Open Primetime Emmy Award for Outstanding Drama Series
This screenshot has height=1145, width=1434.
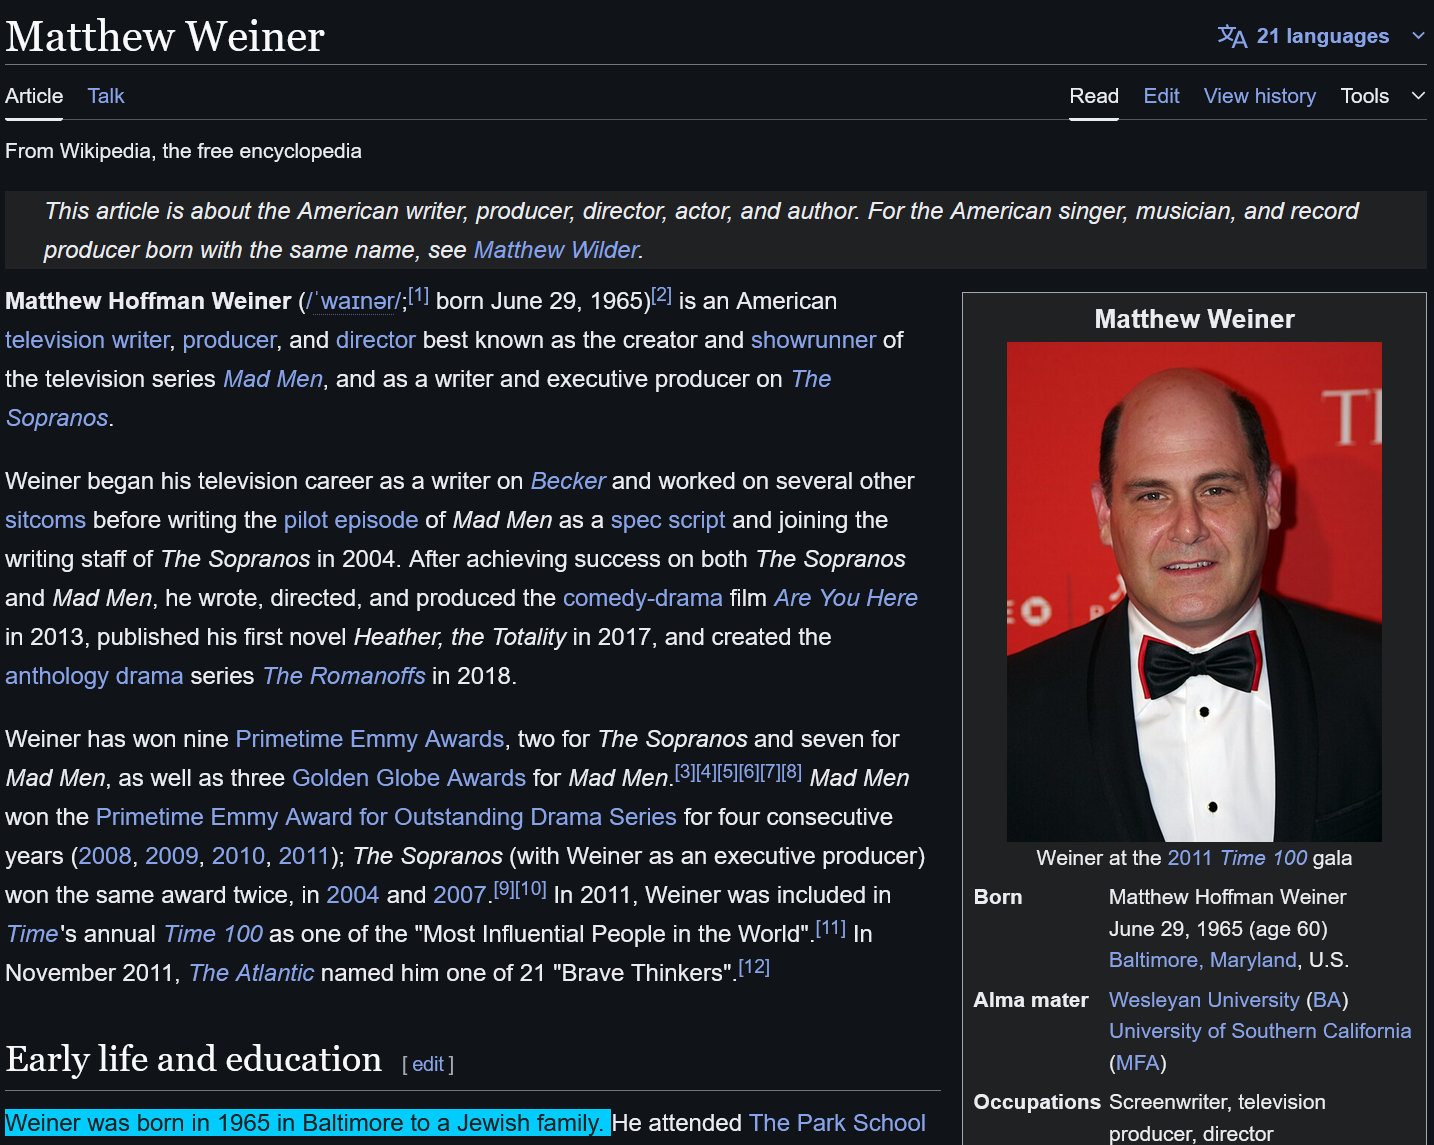coord(386,817)
